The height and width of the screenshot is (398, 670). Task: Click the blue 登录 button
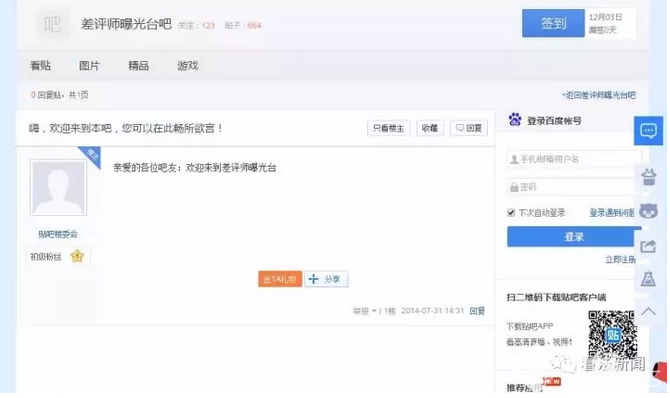(574, 237)
